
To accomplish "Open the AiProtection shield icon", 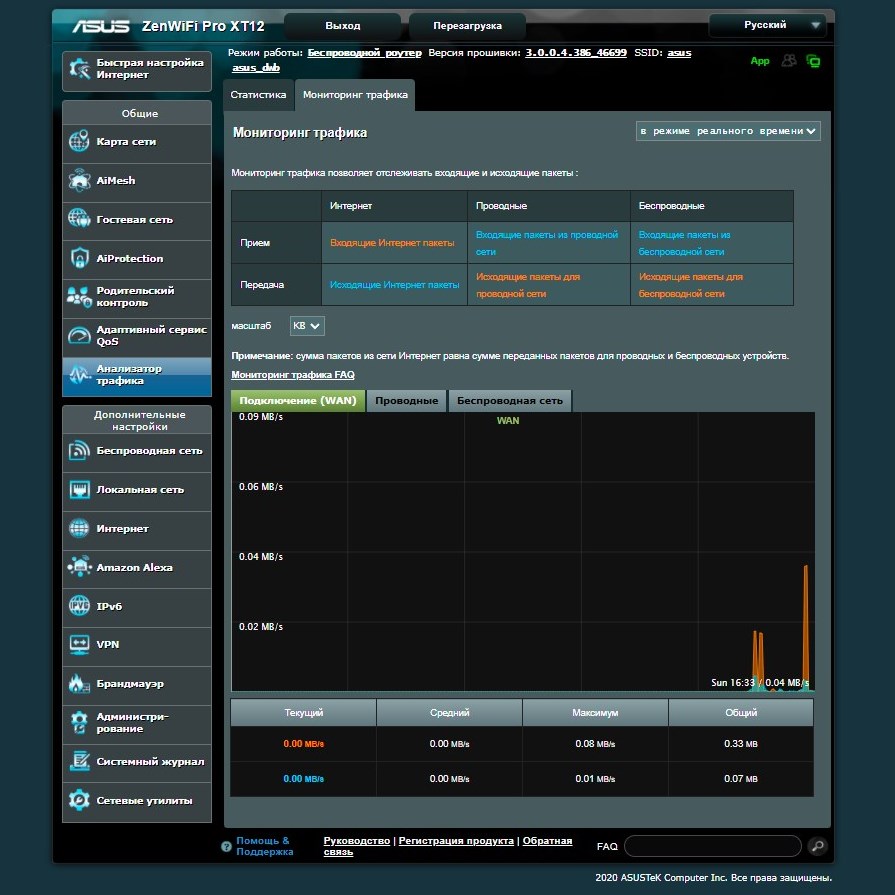I will click(x=79, y=259).
